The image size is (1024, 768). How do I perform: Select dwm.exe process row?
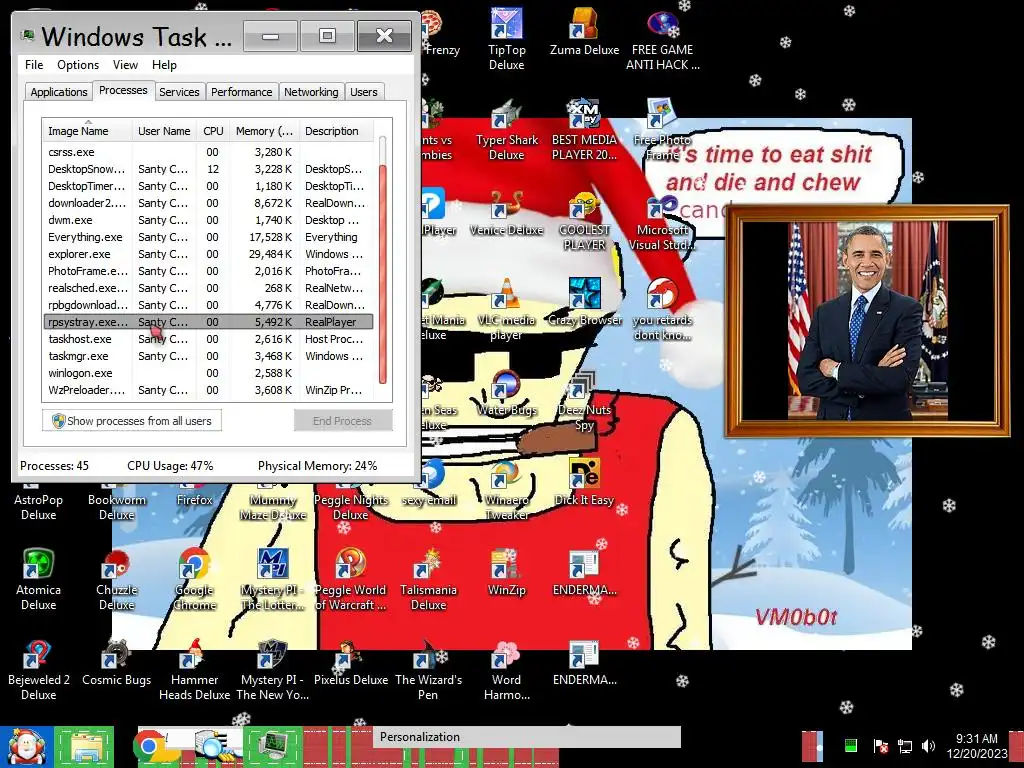[x=208, y=220]
